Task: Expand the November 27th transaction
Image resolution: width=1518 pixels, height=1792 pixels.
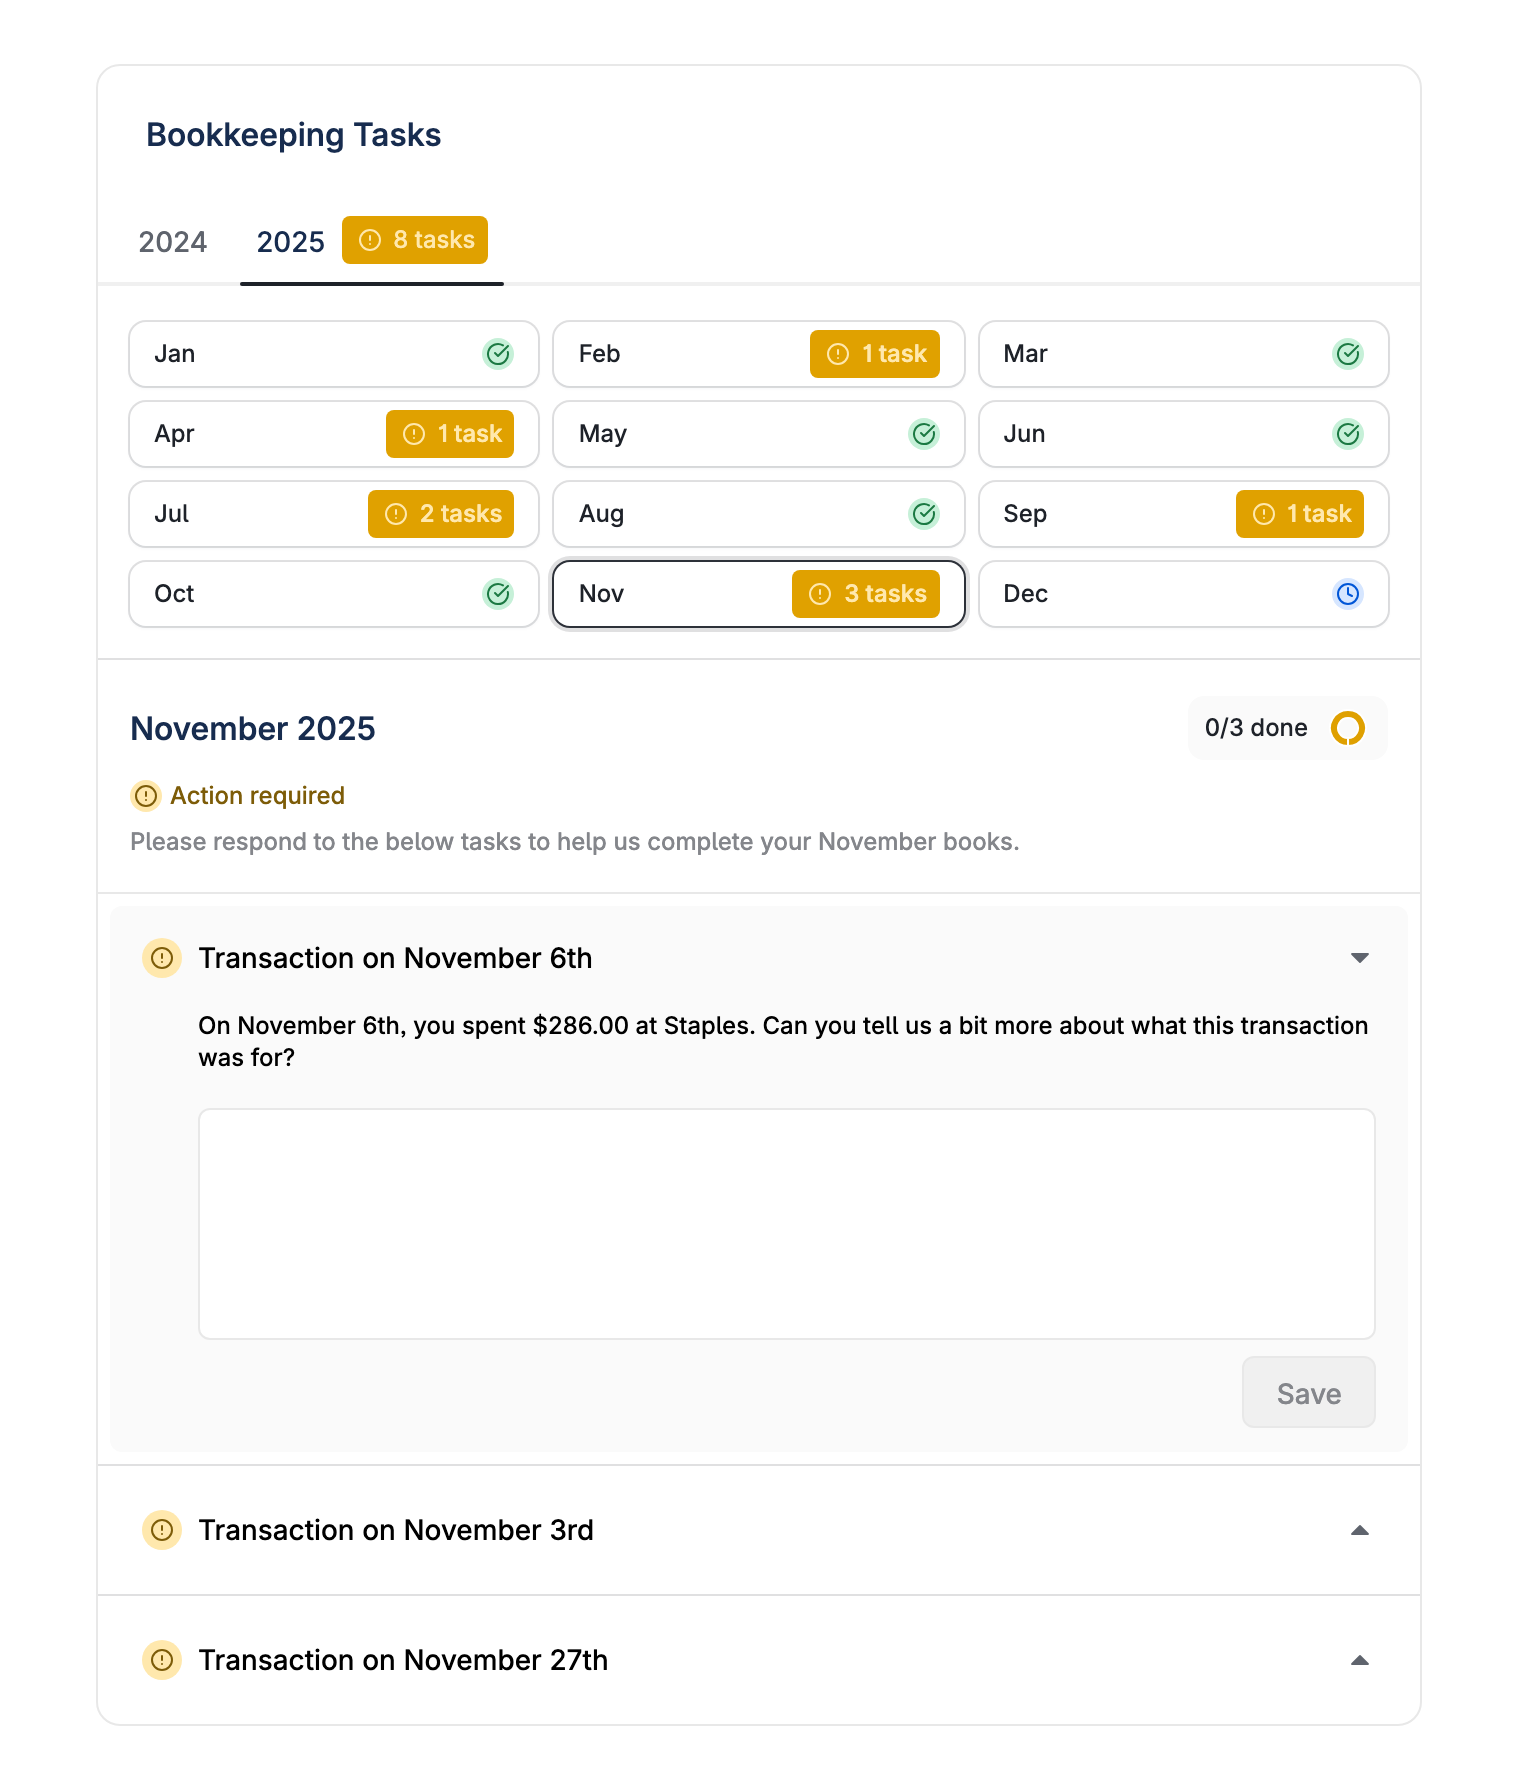Action: (1360, 1660)
